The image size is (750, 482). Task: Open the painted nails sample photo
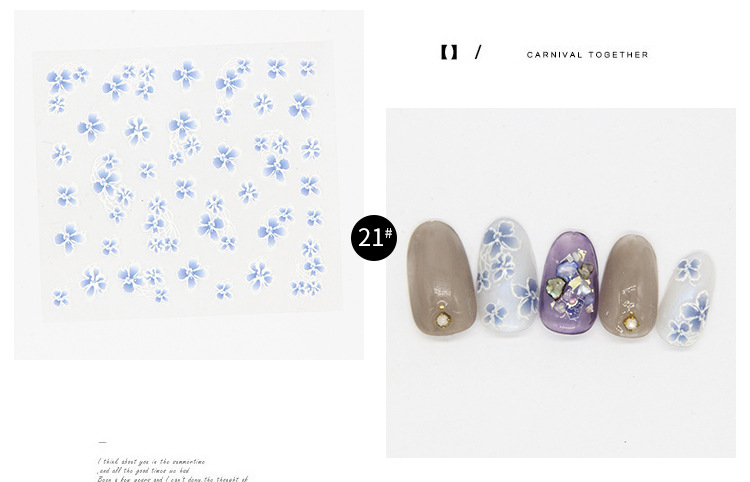pos(561,283)
